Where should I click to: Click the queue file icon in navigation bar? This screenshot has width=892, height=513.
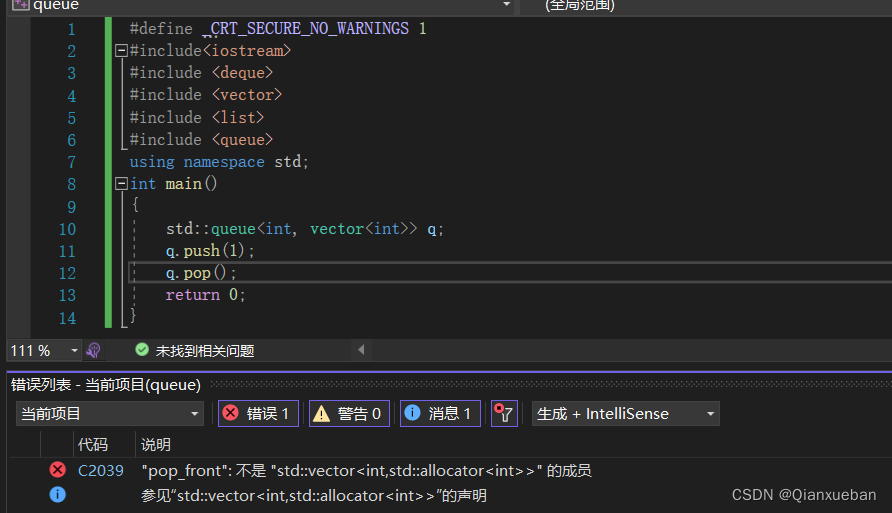tap(21, 5)
